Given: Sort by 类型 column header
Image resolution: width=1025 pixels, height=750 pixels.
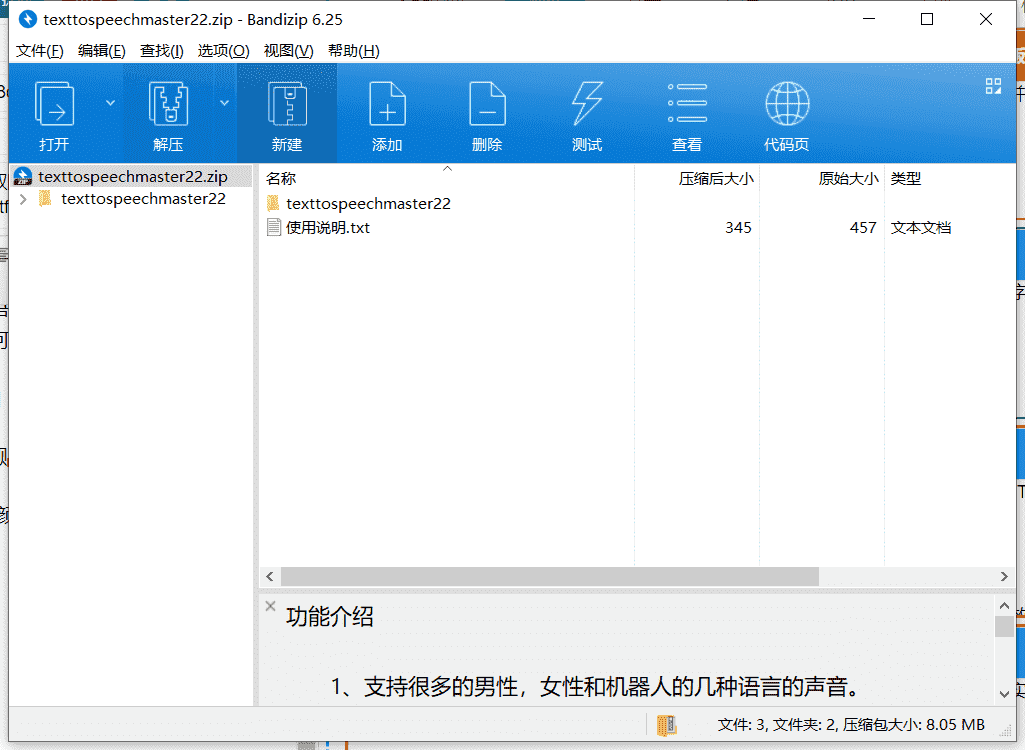Looking at the screenshot, I should [905, 179].
